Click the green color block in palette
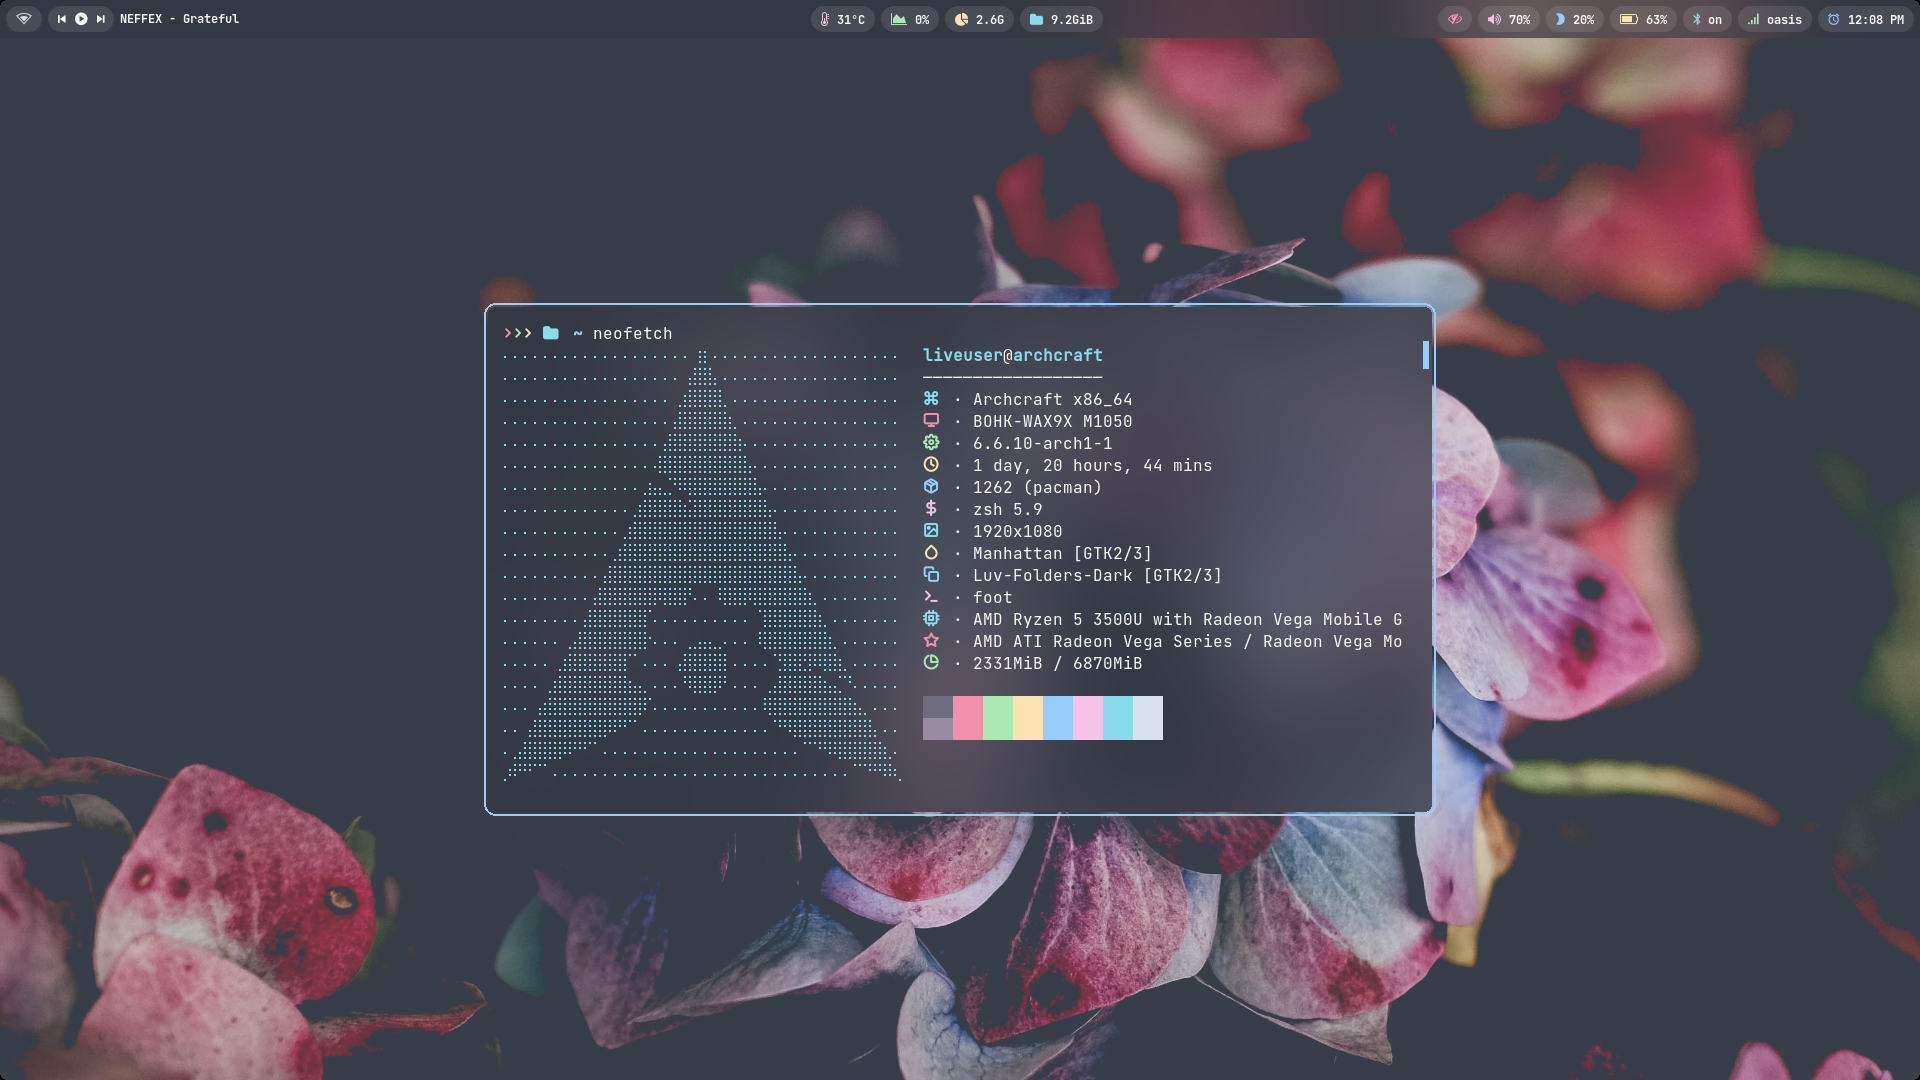The height and width of the screenshot is (1080, 1920). coord(998,718)
